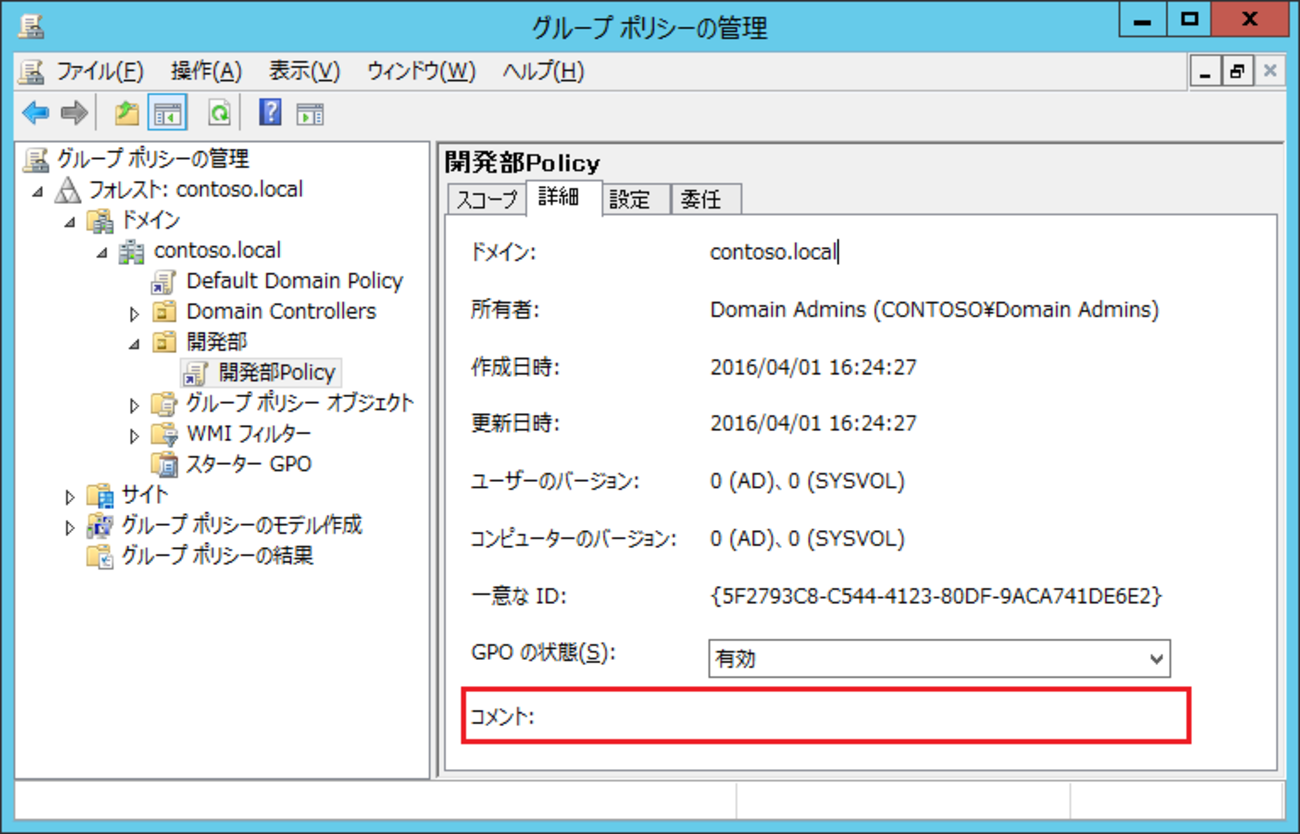Open the GPO の状態 dropdown showing 有効

coord(939,659)
